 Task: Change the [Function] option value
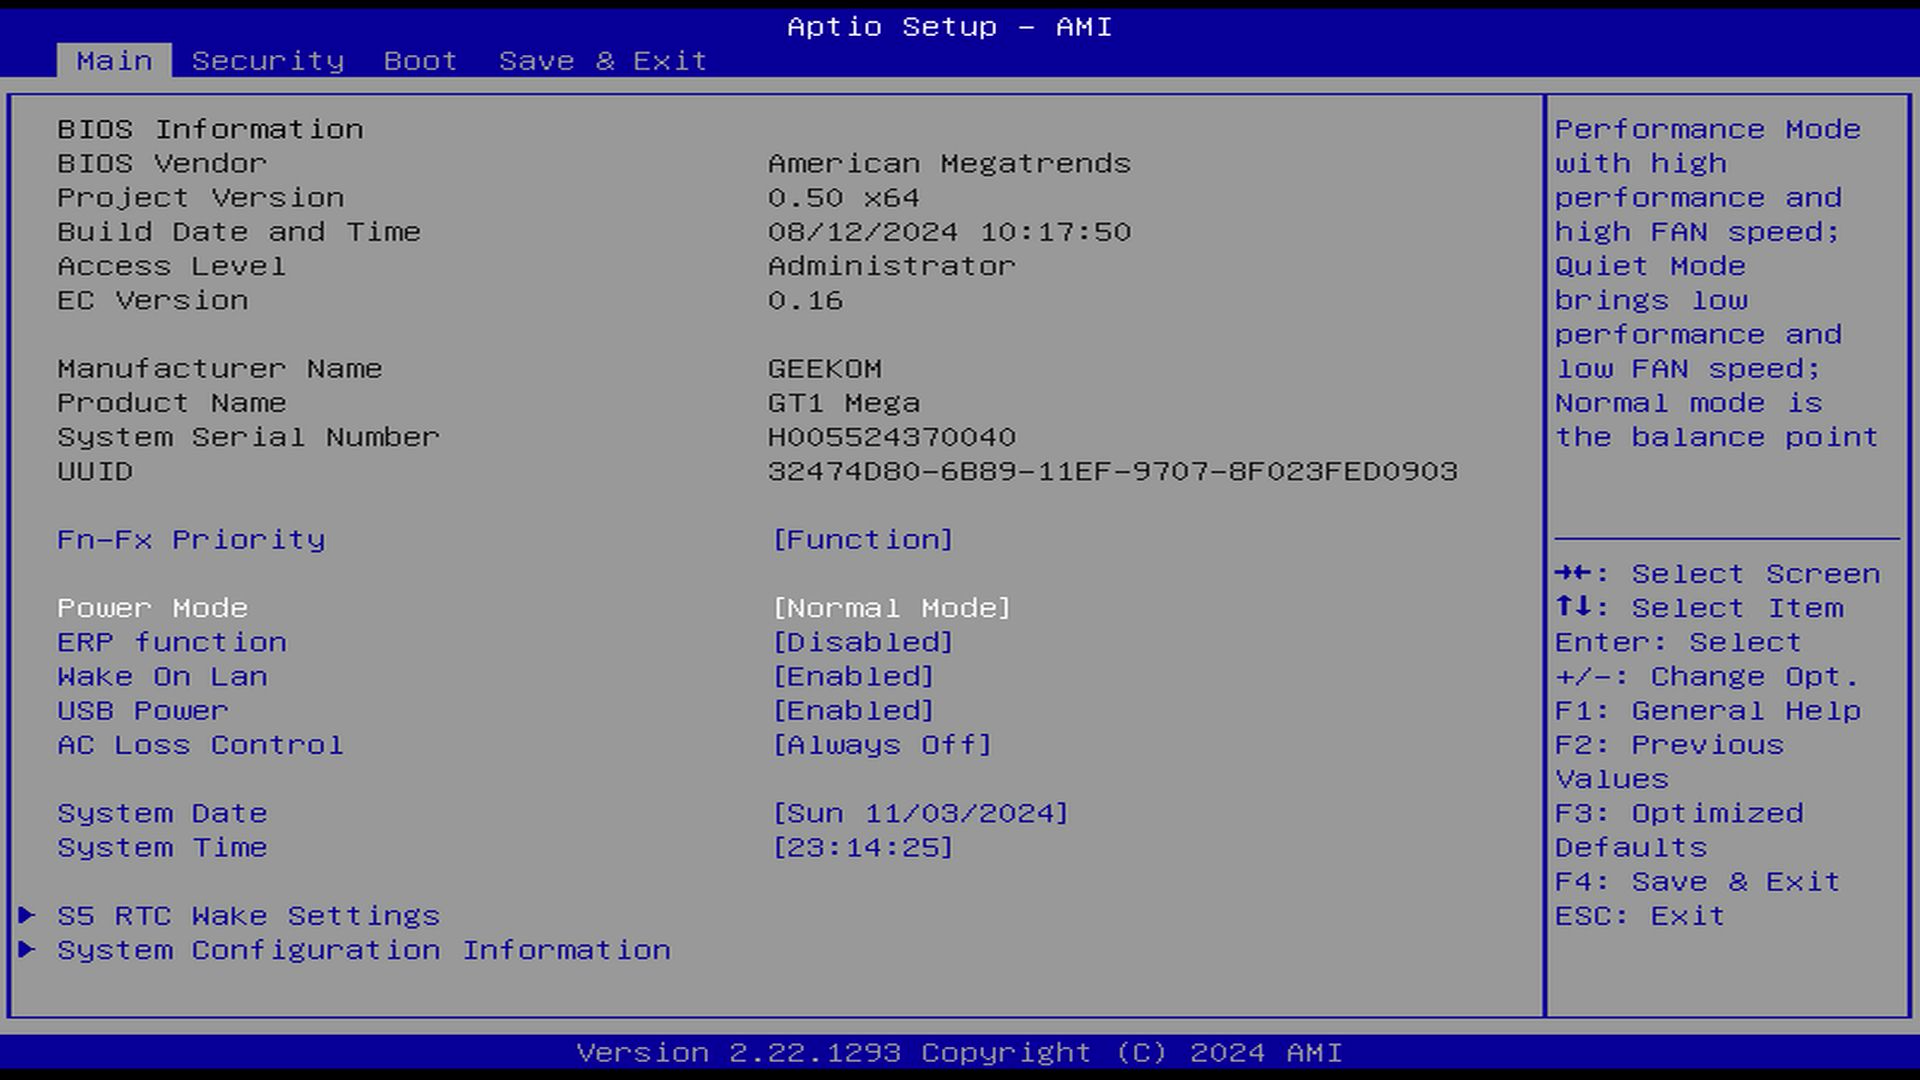click(x=863, y=540)
